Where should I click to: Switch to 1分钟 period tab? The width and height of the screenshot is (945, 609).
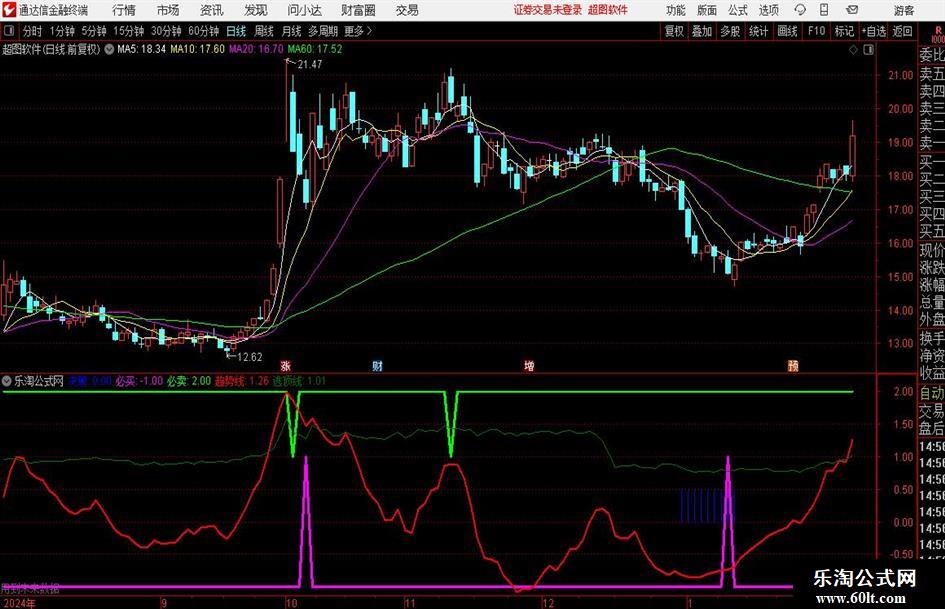pos(62,31)
